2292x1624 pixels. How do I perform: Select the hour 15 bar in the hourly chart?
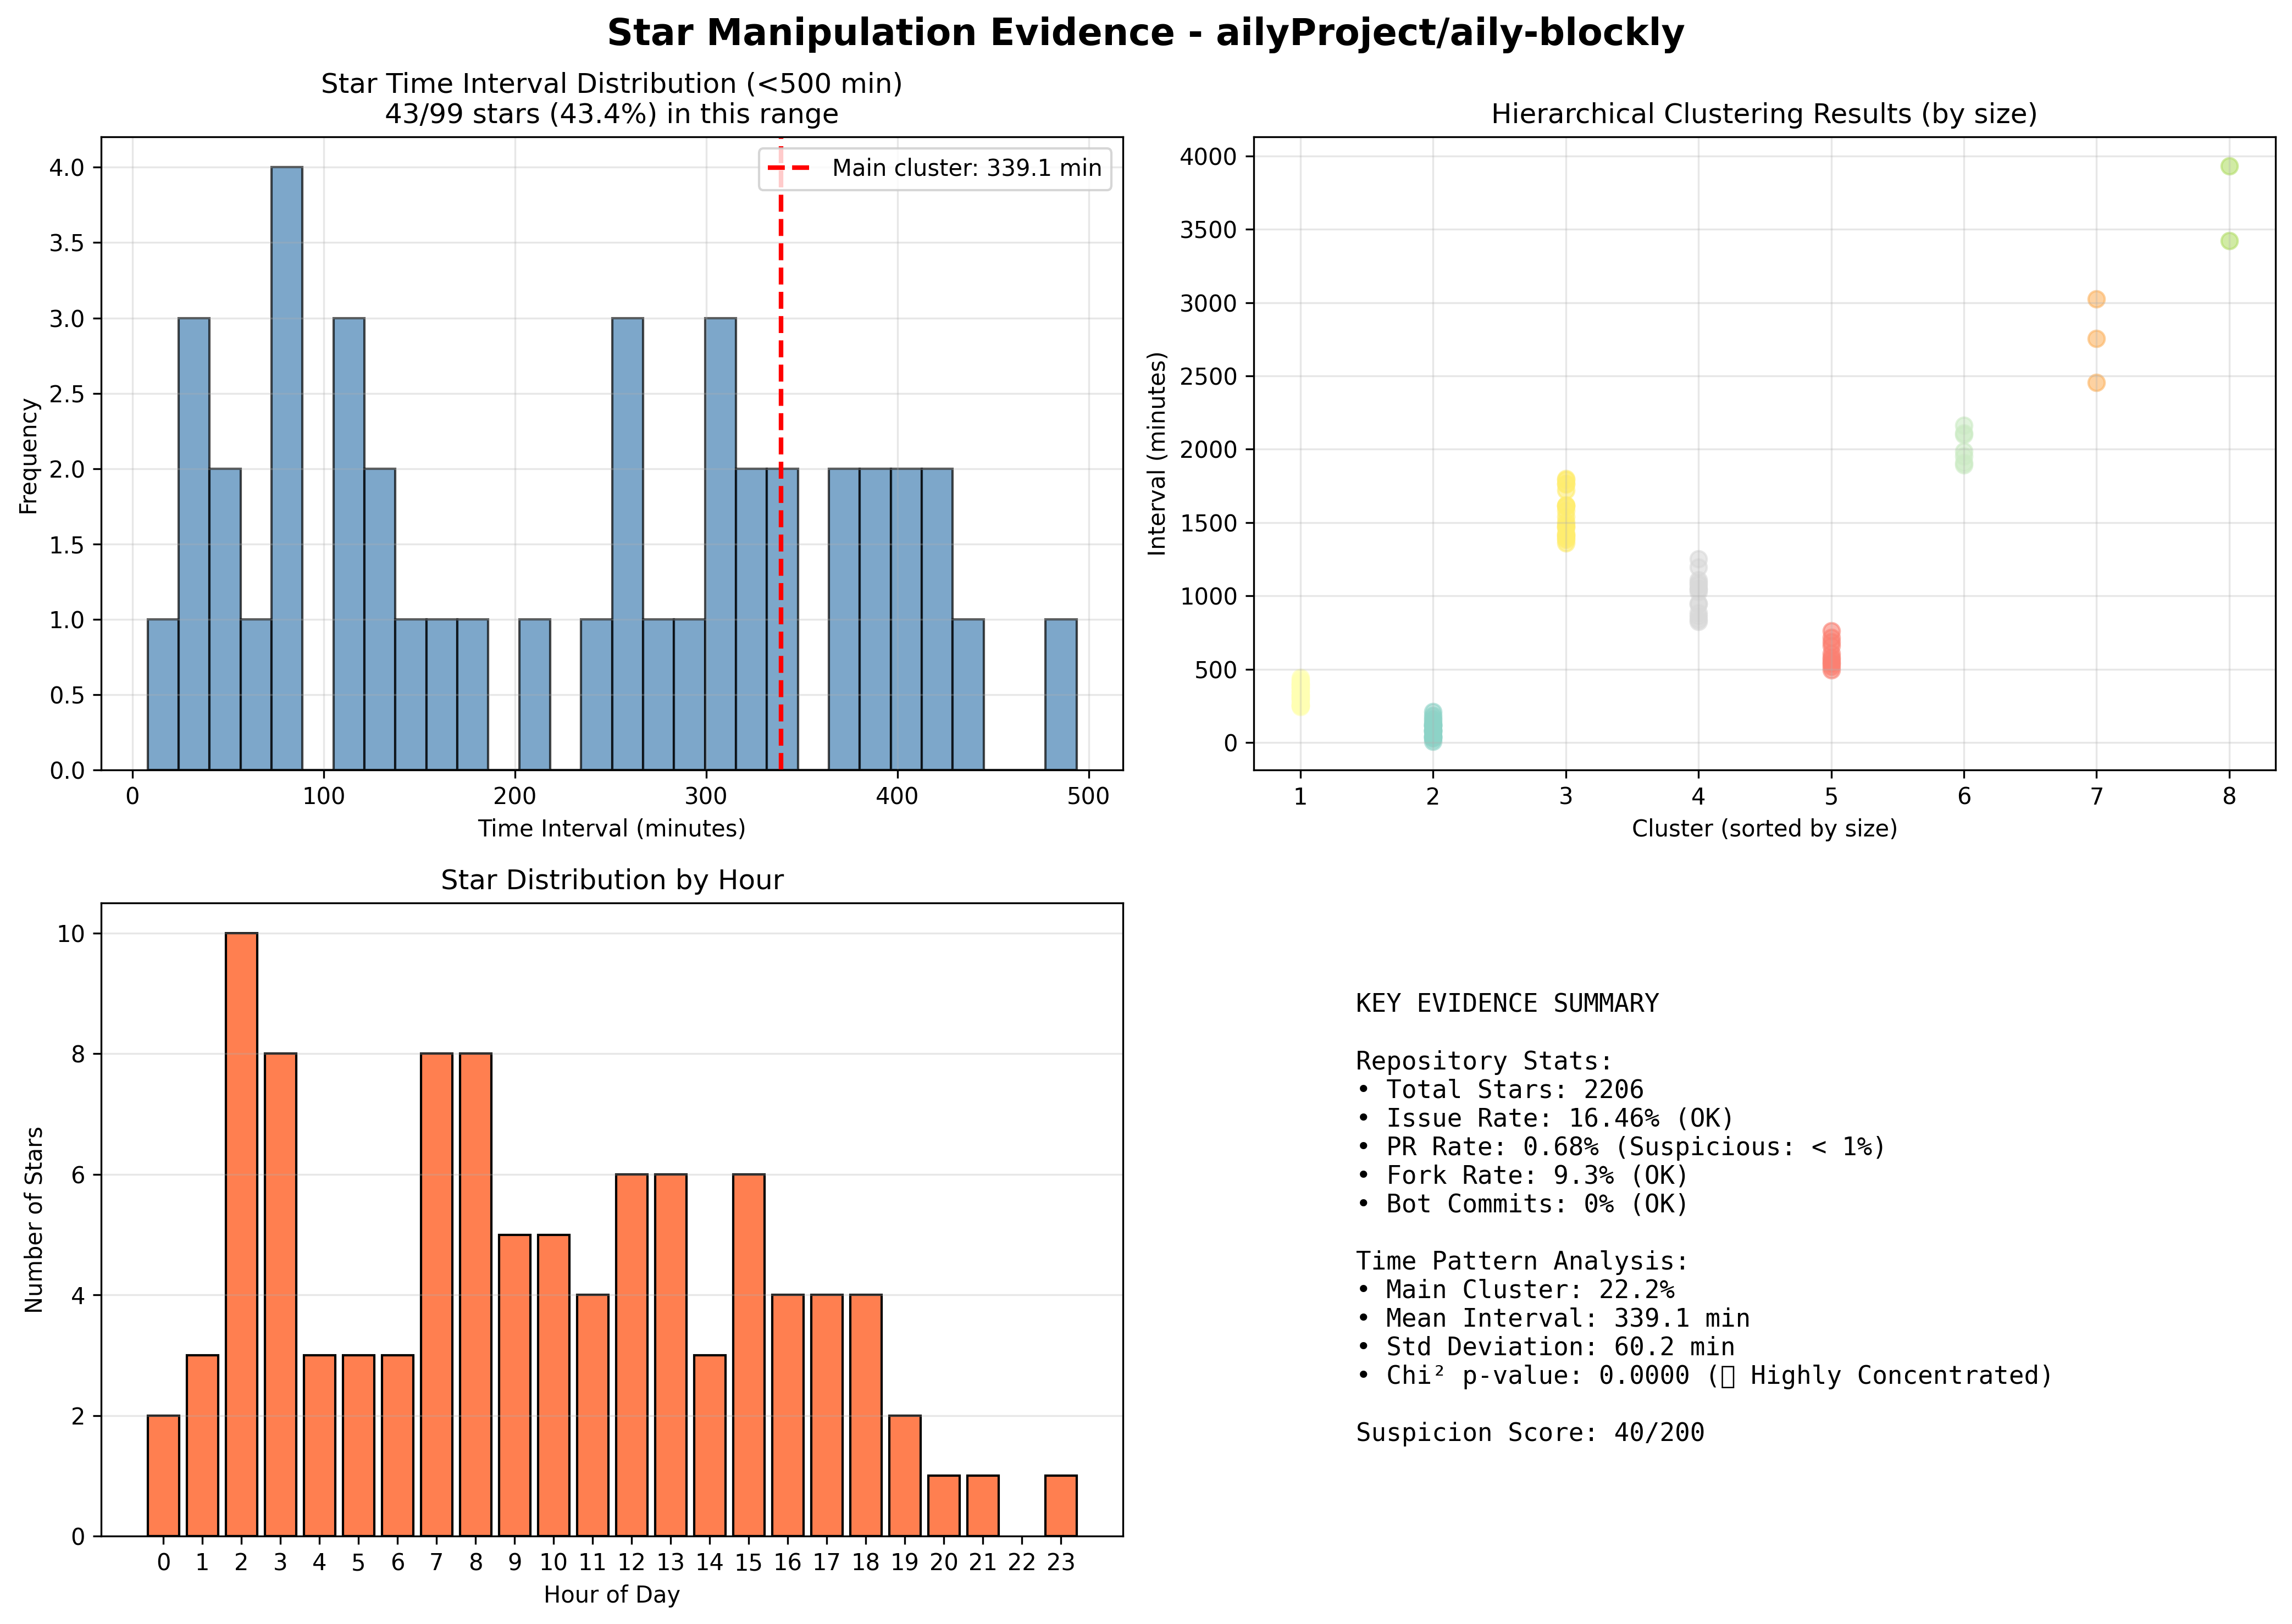click(748, 1355)
